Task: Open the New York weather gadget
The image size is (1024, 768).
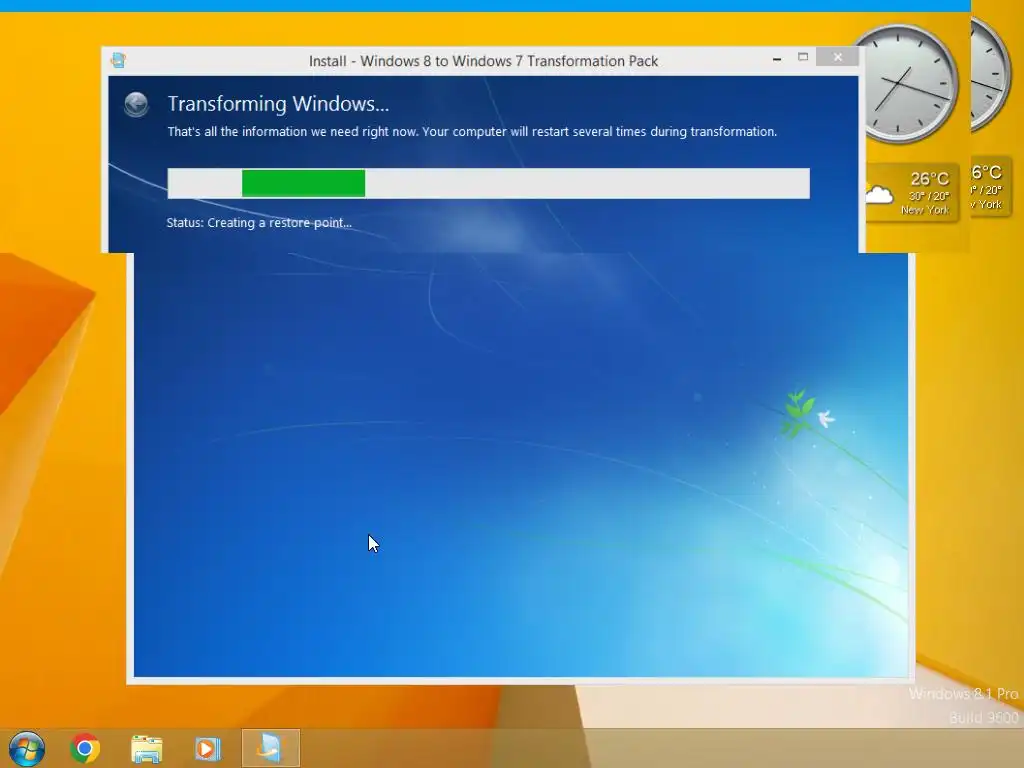Action: tap(912, 193)
